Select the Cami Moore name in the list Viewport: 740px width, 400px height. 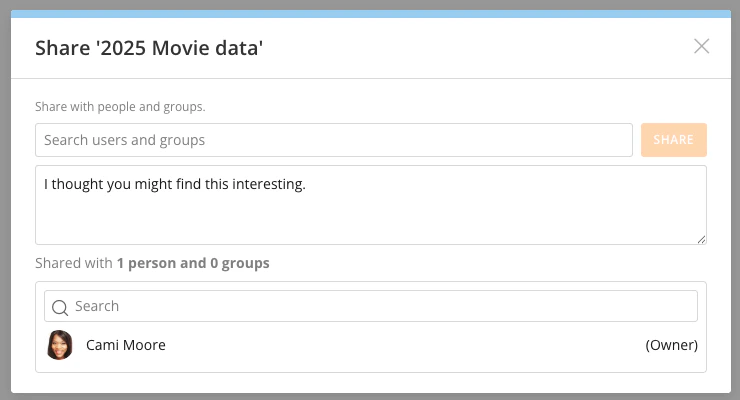126,345
